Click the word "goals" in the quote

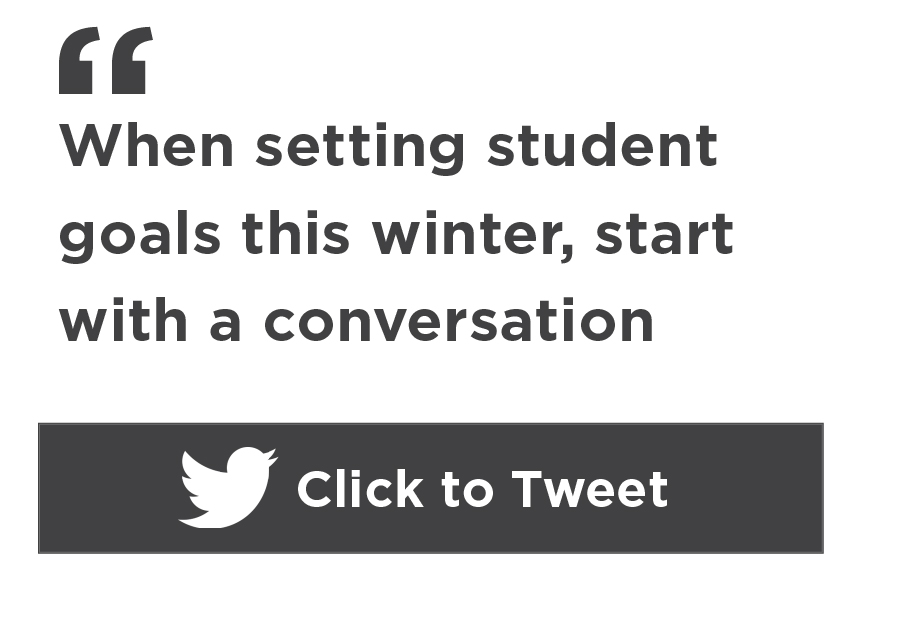140,236
